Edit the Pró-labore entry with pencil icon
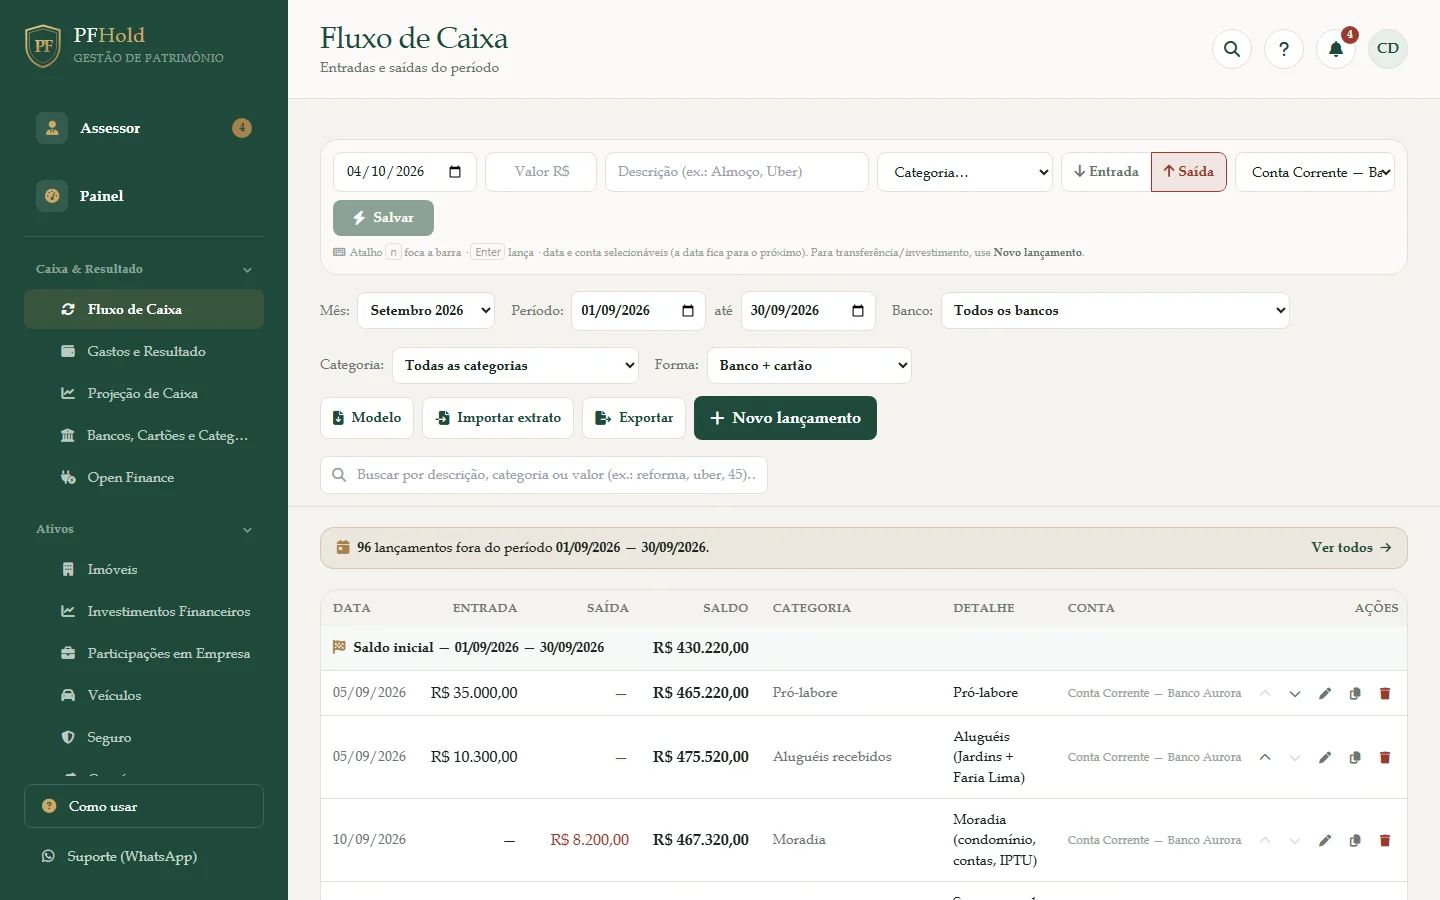Screen dimensions: 1440x900 (x=1325, y=694)
